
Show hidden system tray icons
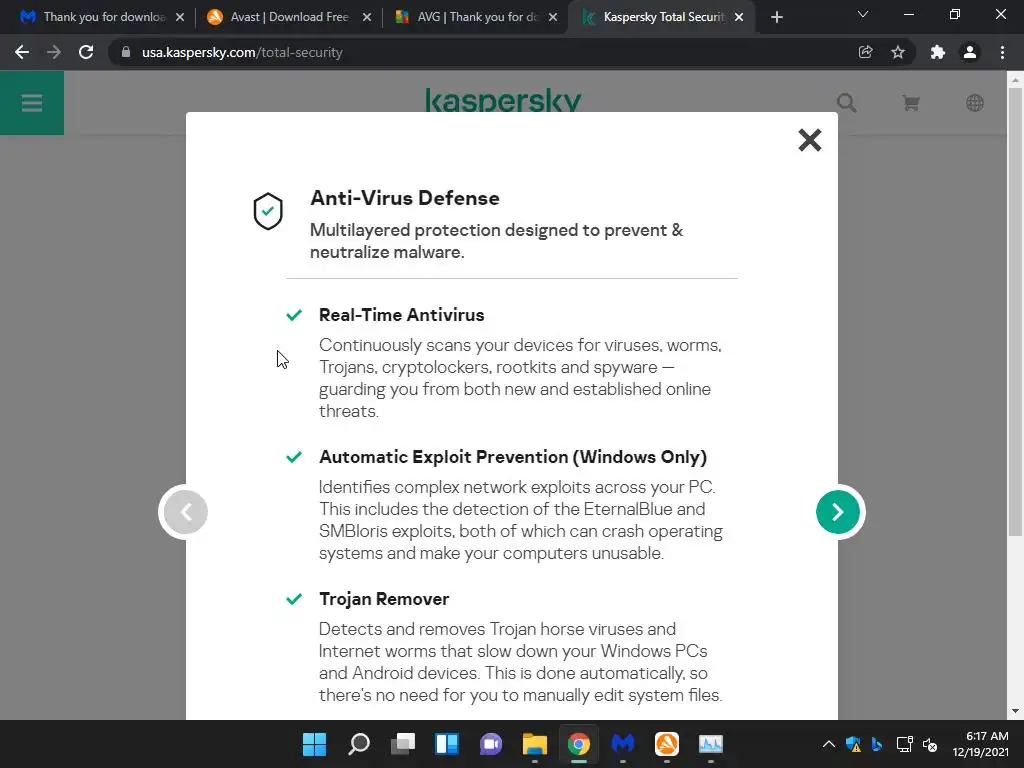[x=828, y=744]
